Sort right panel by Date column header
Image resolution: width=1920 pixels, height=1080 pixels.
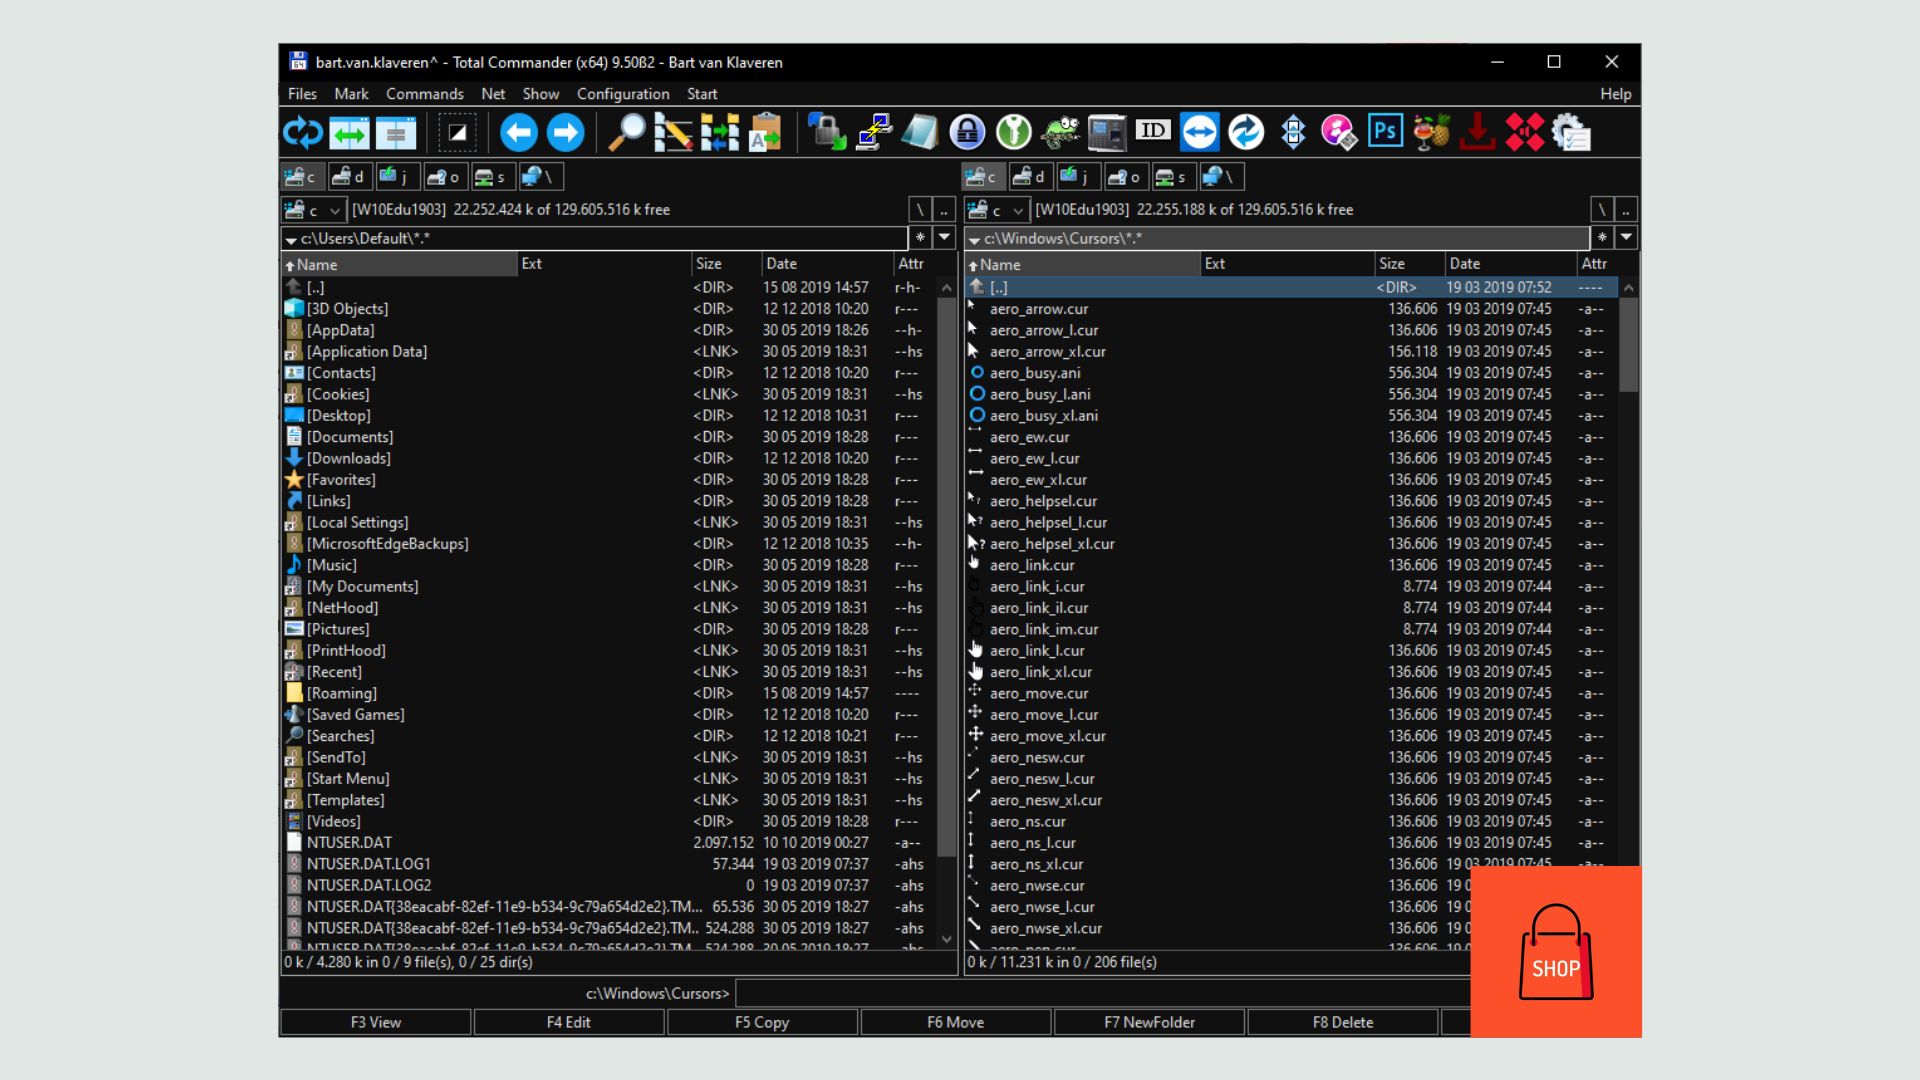1510,264
